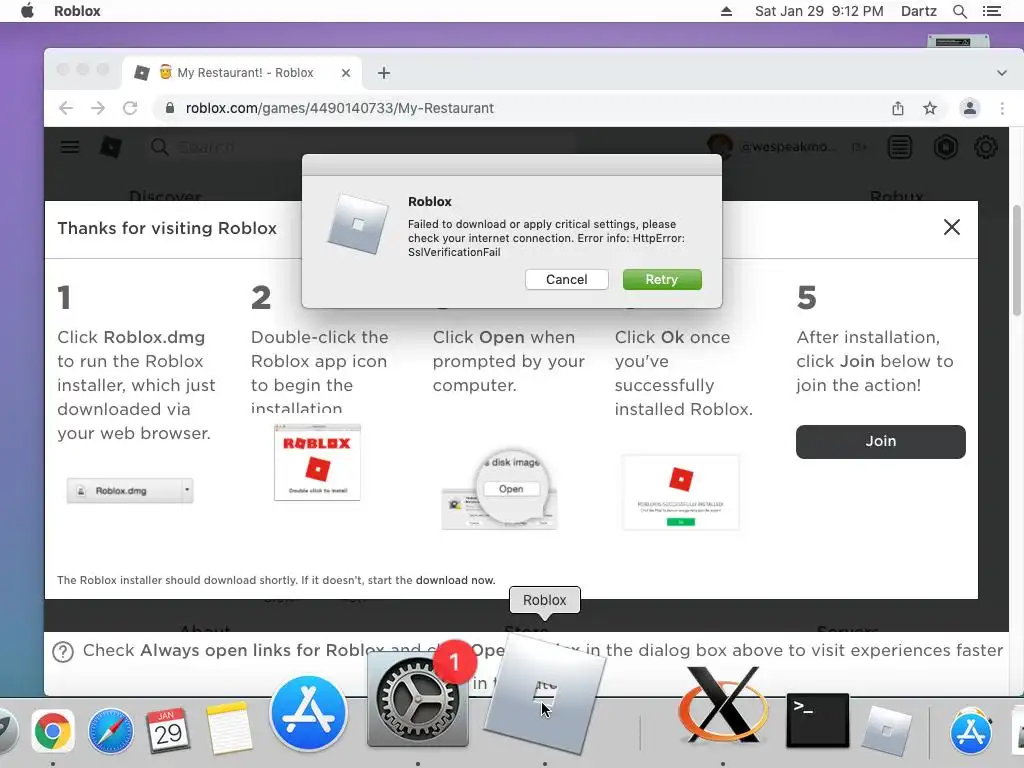The width and height of the screenshot is (1024, 768).
Task: Open a new browser tab with plus
Action: pos(384,73)
